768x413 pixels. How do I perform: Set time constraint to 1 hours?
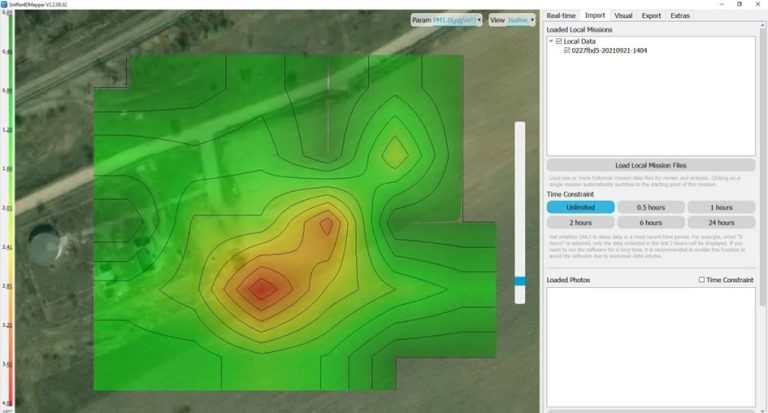[x=721, y=207]
